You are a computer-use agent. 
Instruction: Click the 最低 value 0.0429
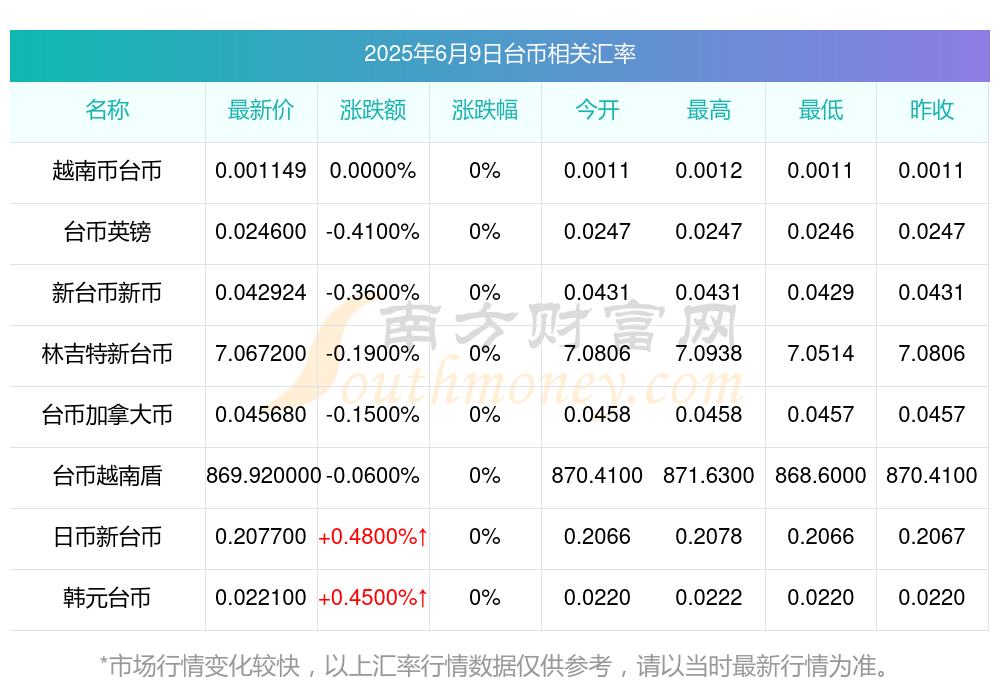[x=821, y=293]
